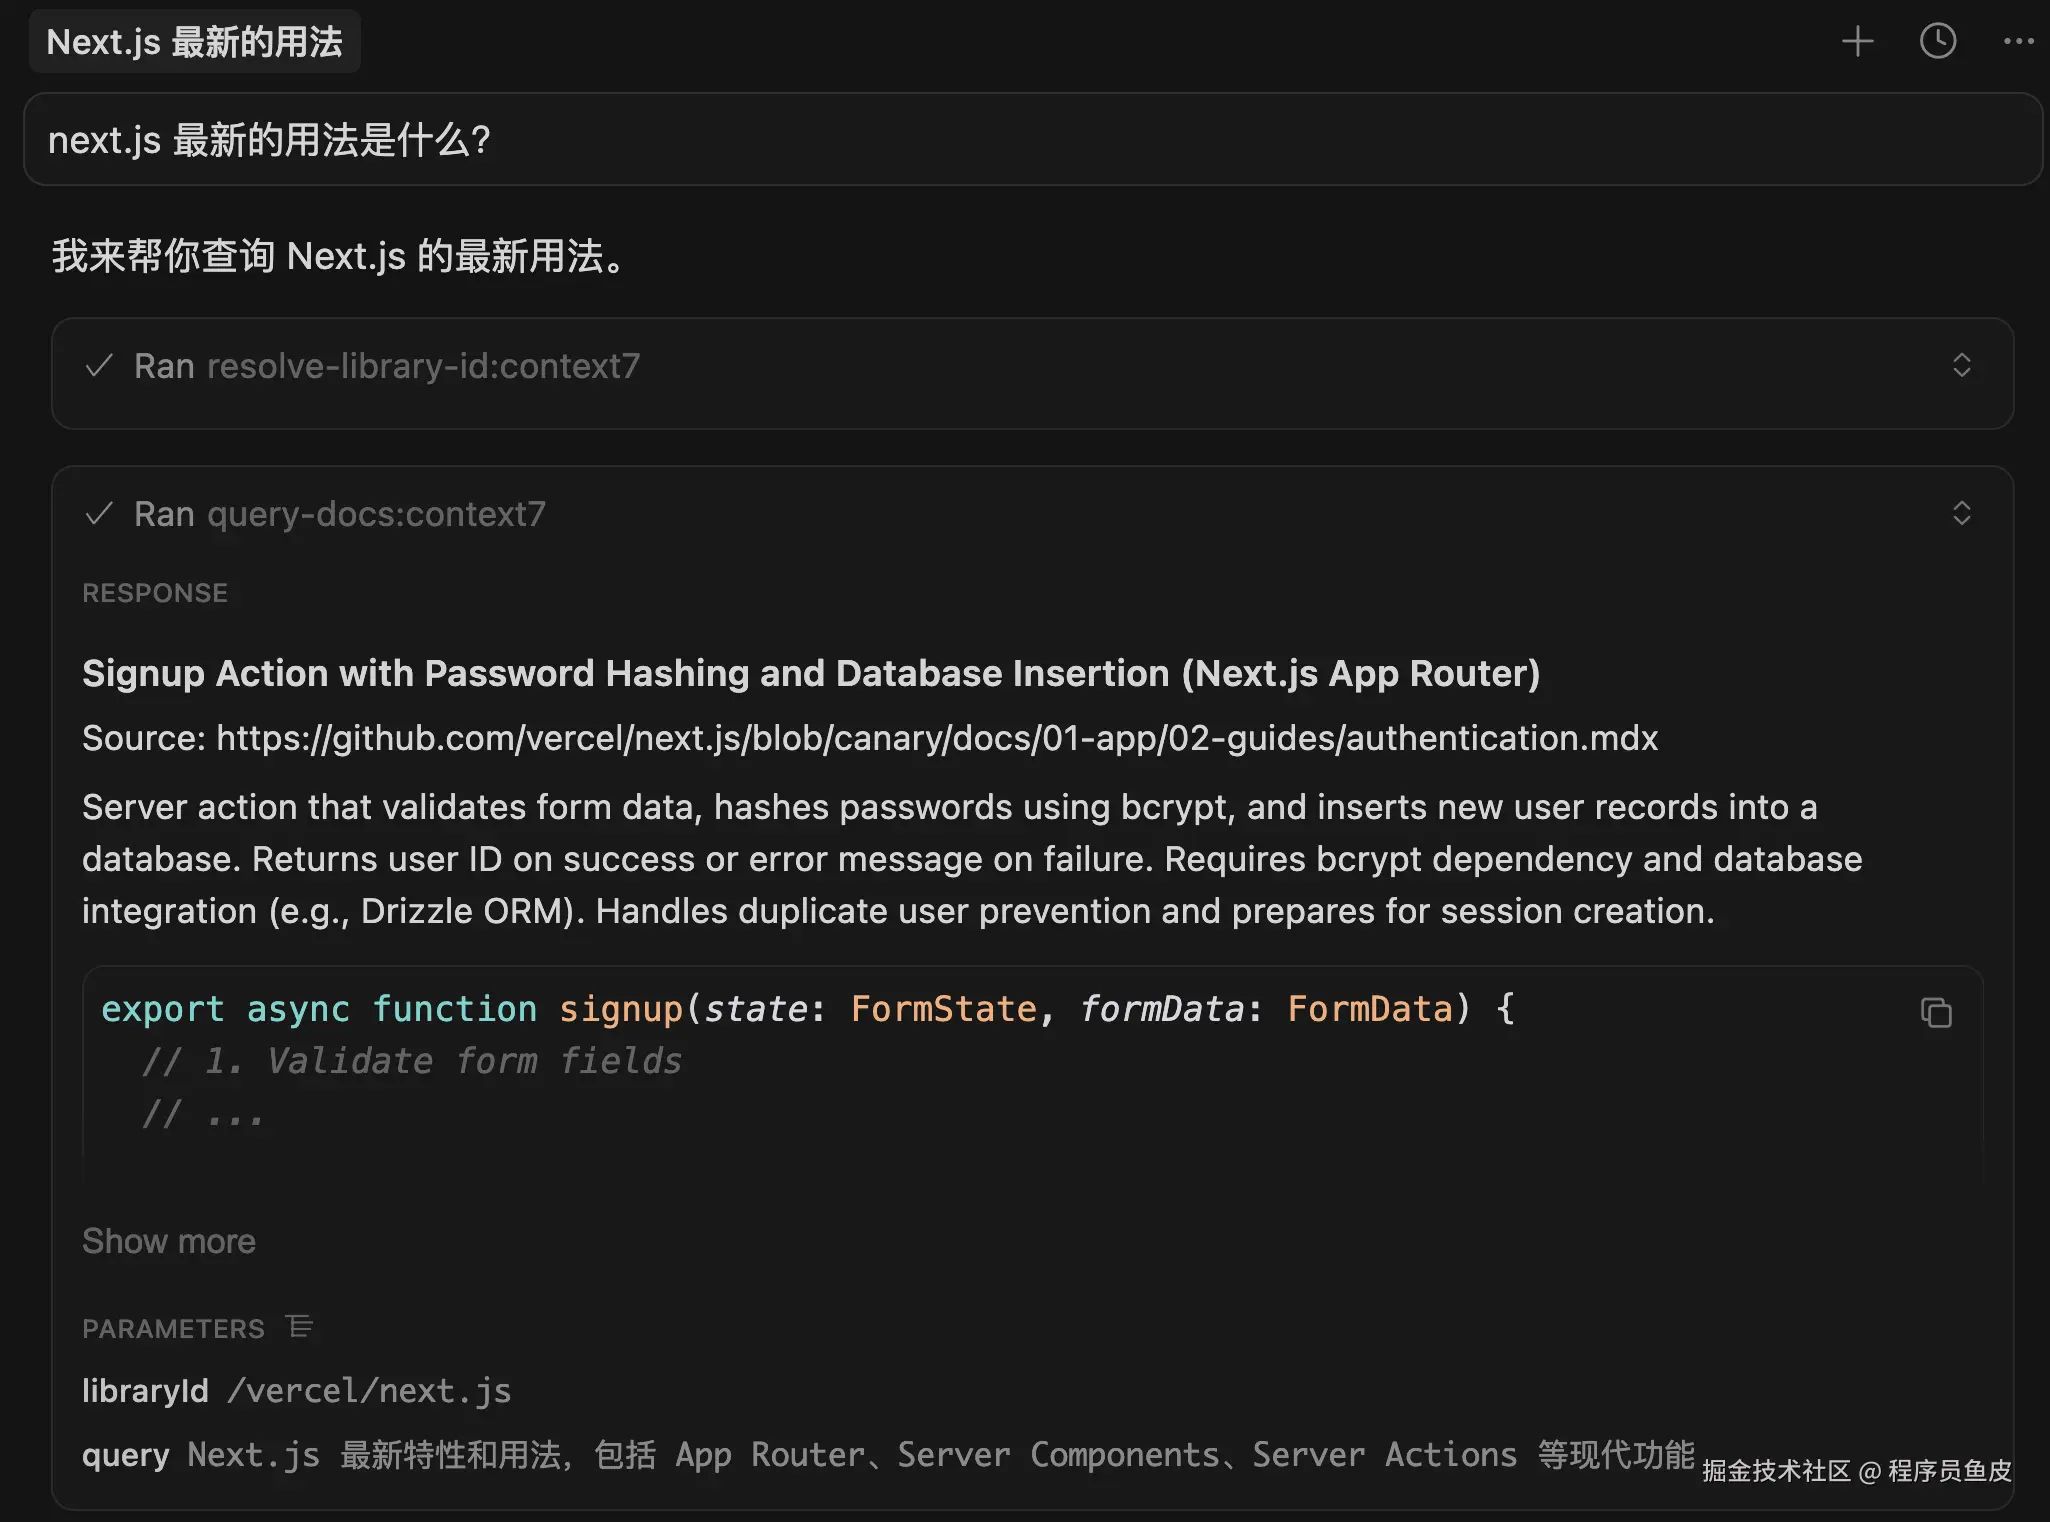2050x1522 pixels.
Task: Click the query parameter value text
Action: pos(940,1455)
